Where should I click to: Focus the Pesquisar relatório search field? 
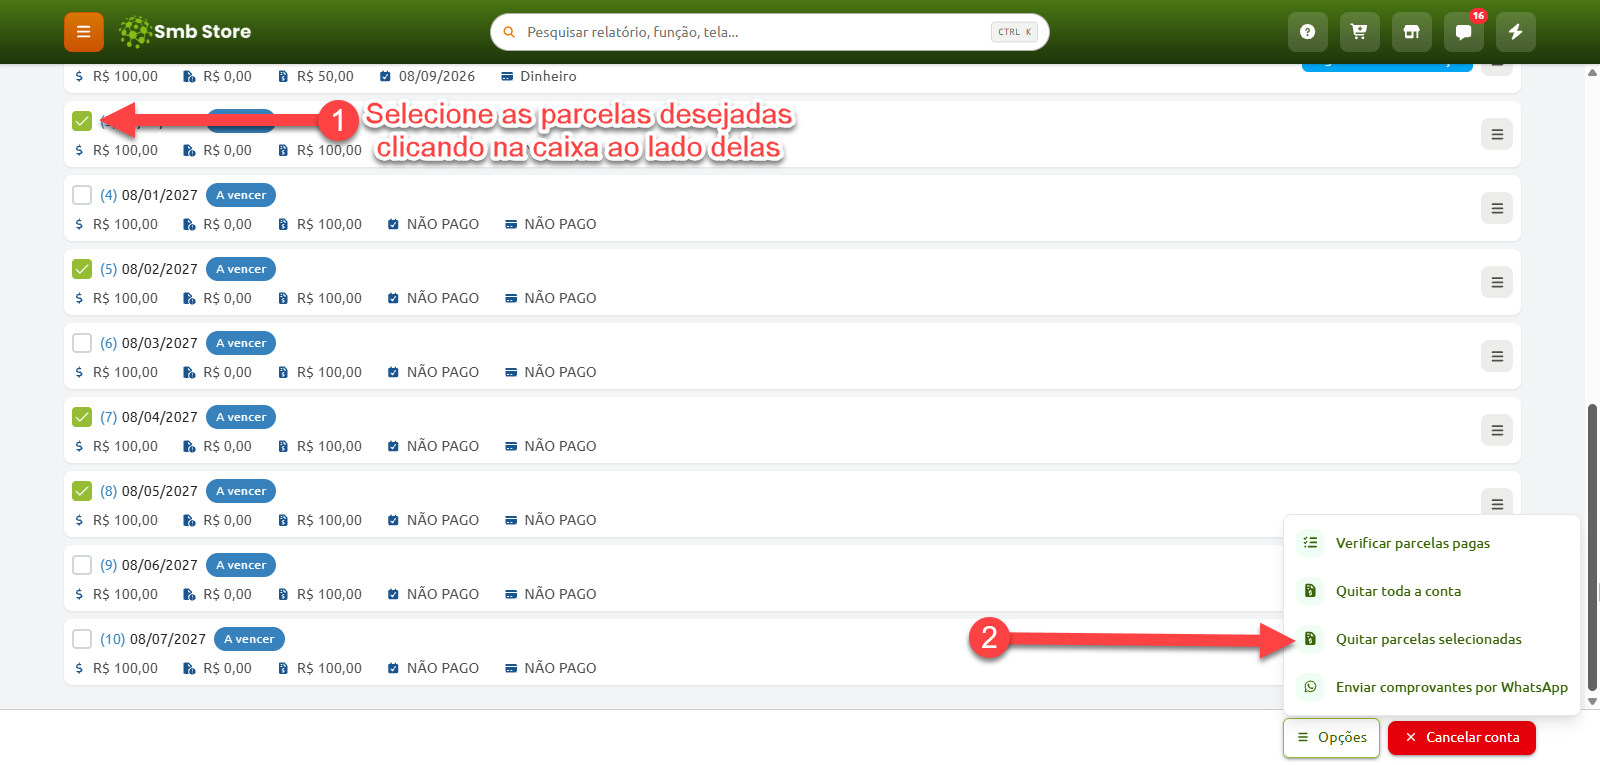770,32
